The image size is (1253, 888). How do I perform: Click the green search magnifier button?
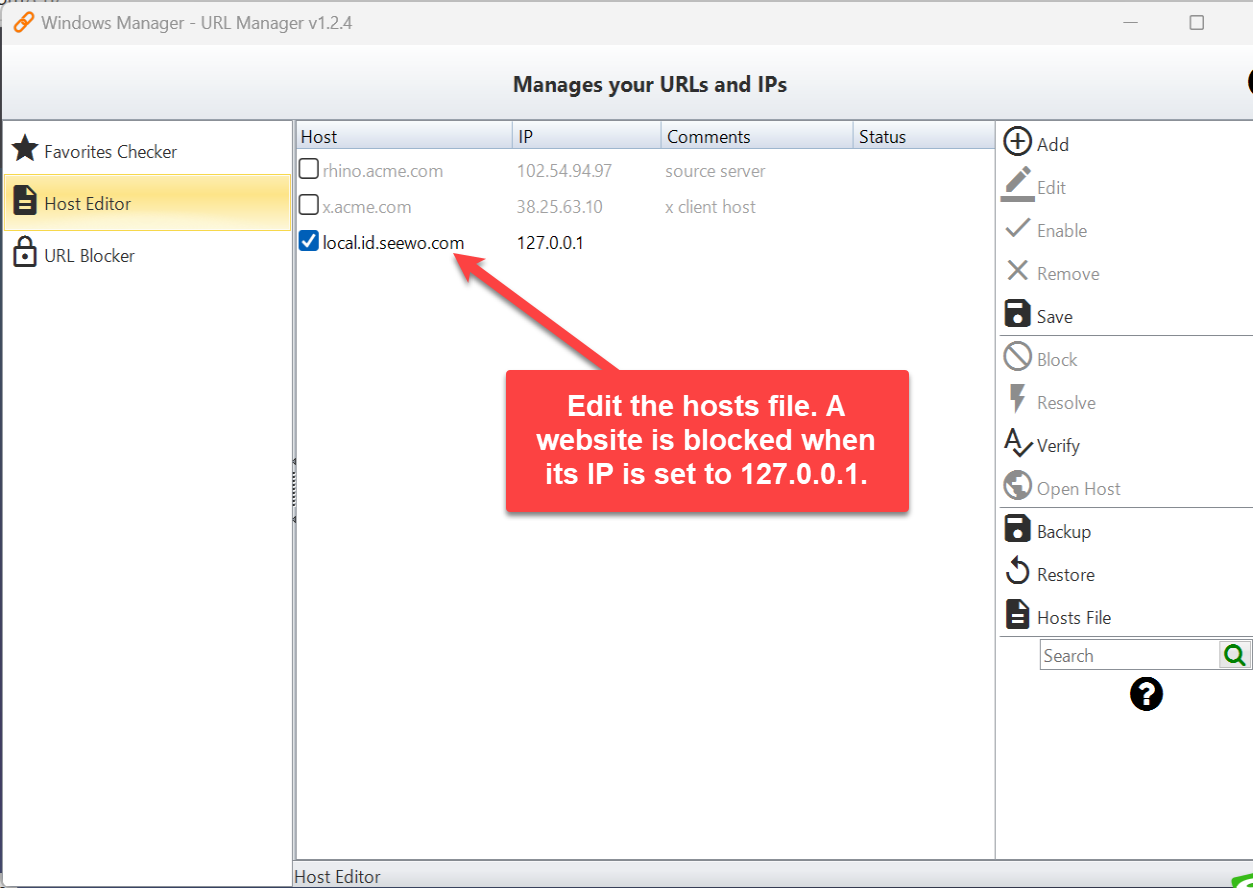coord(1235,655)
